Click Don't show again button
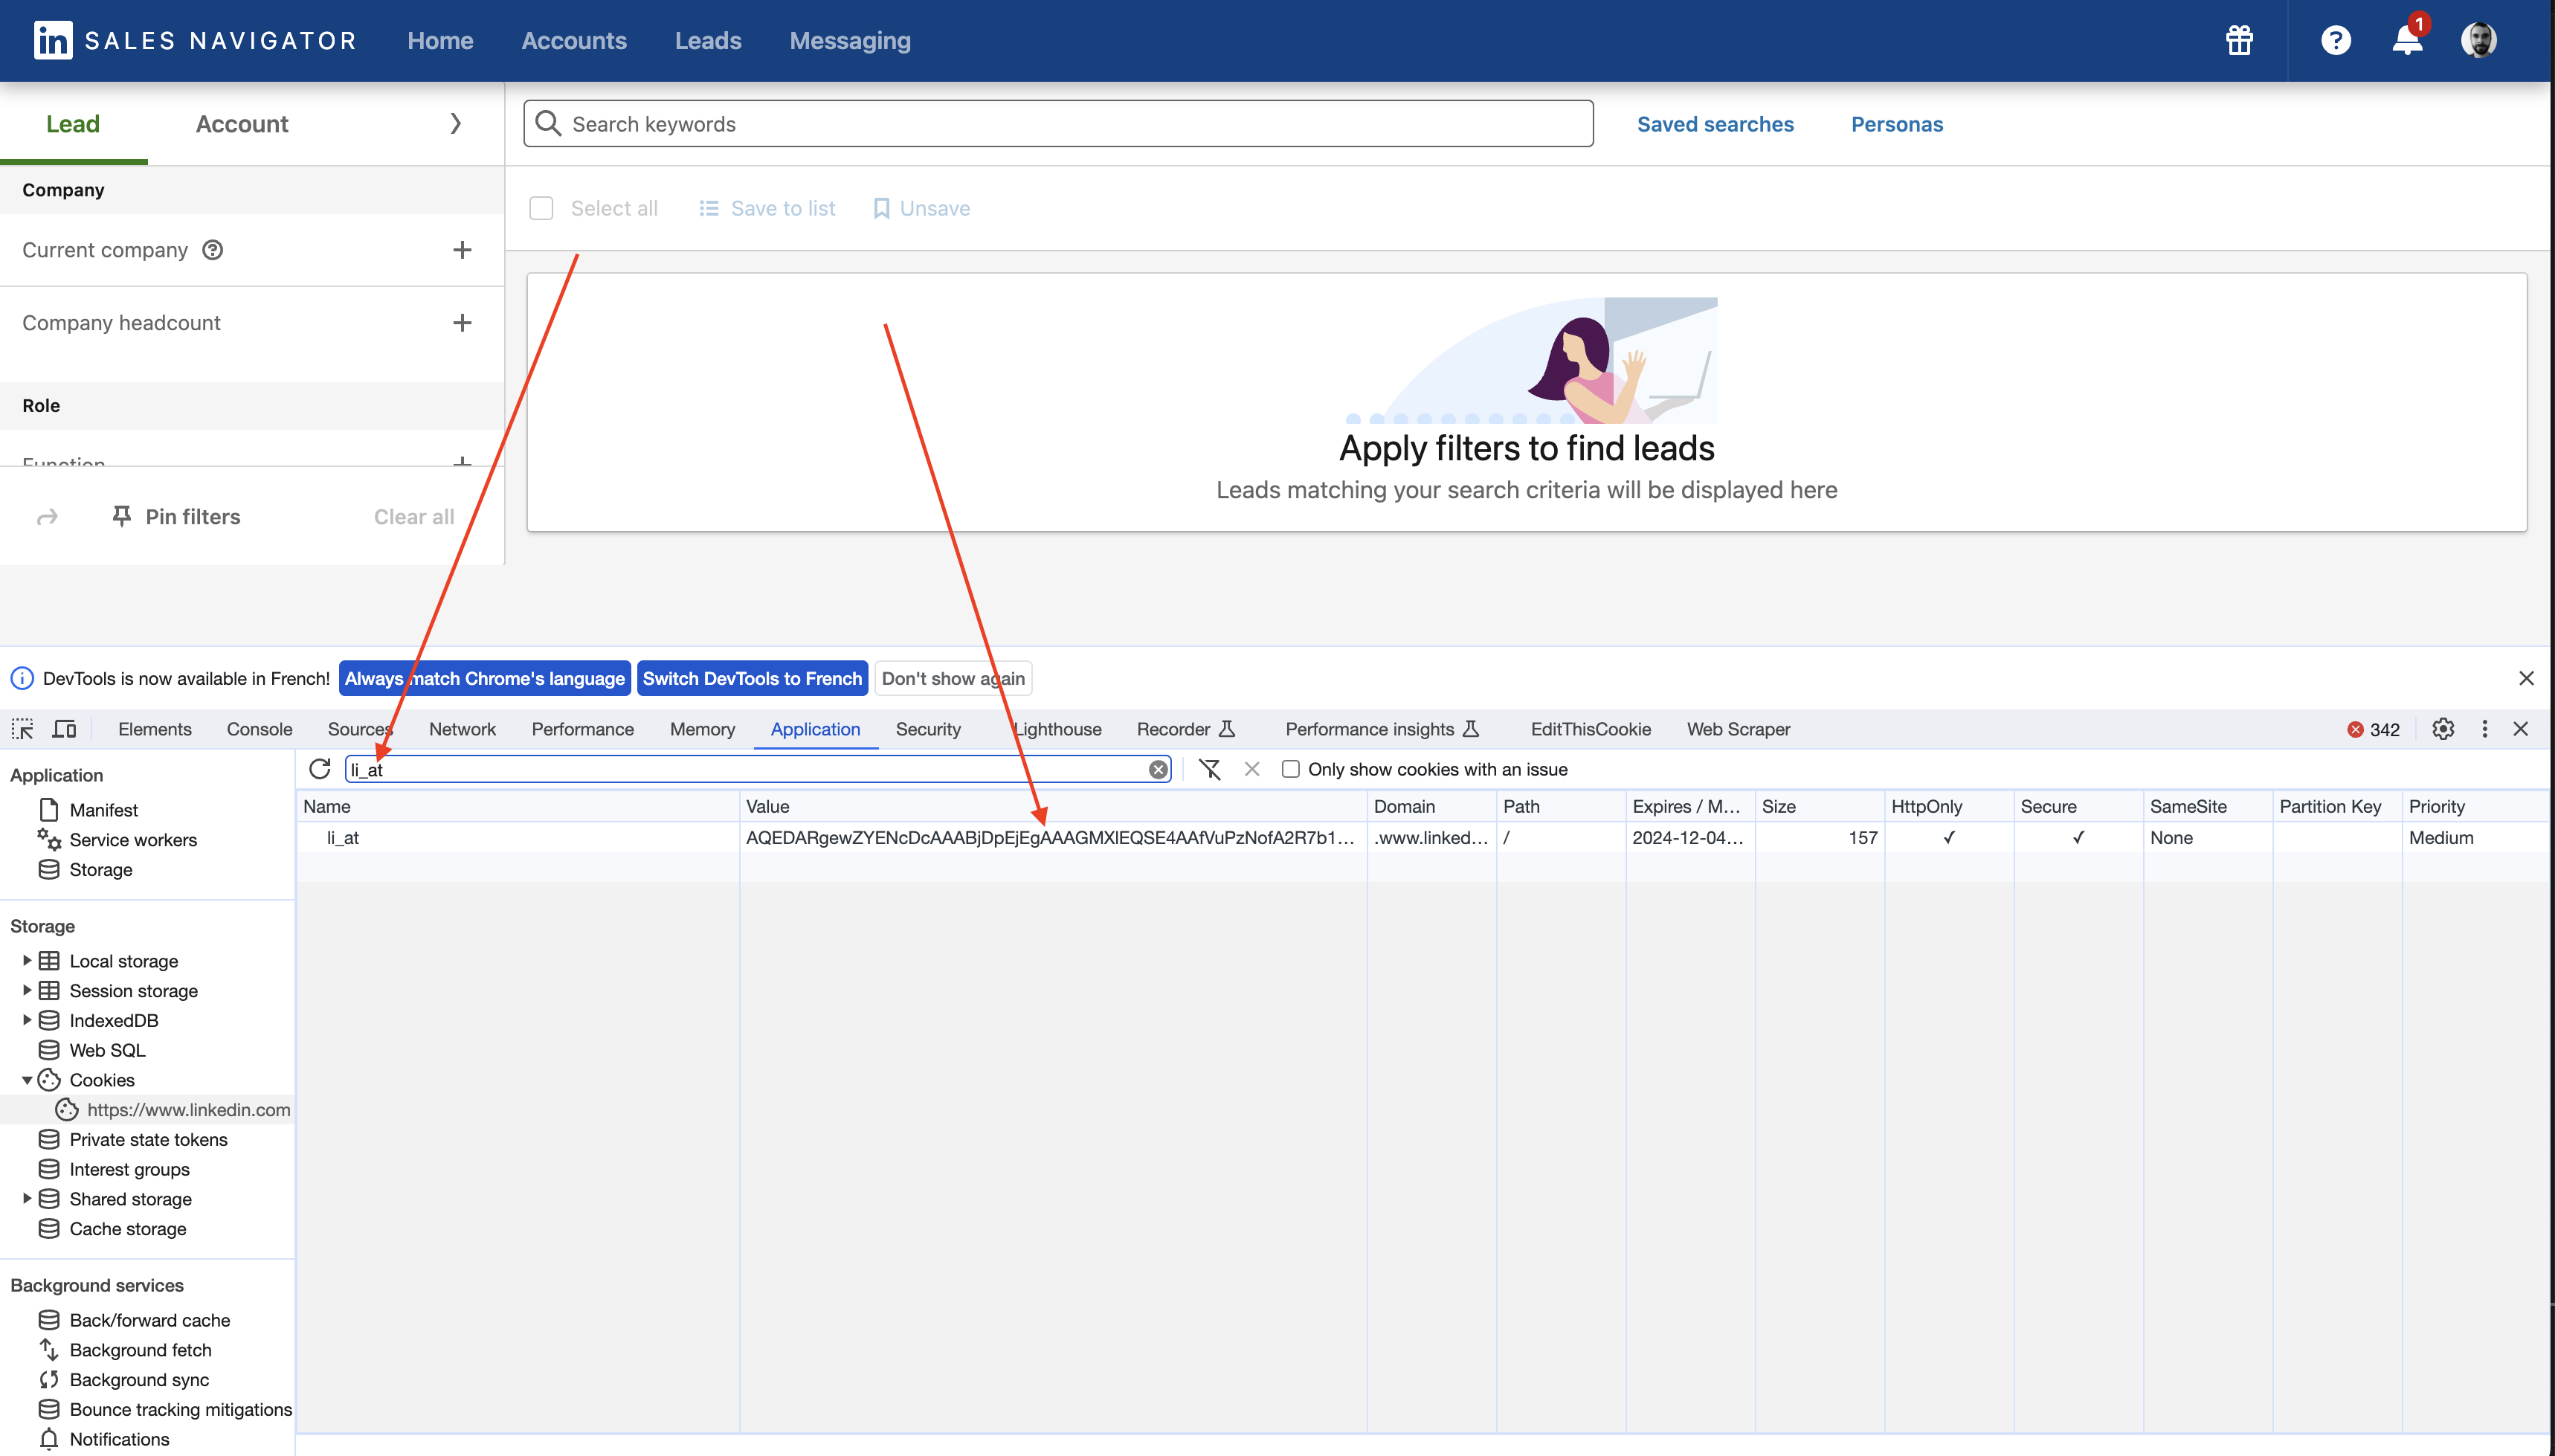Viewport: 2555px width, 1456px height. 953,678
